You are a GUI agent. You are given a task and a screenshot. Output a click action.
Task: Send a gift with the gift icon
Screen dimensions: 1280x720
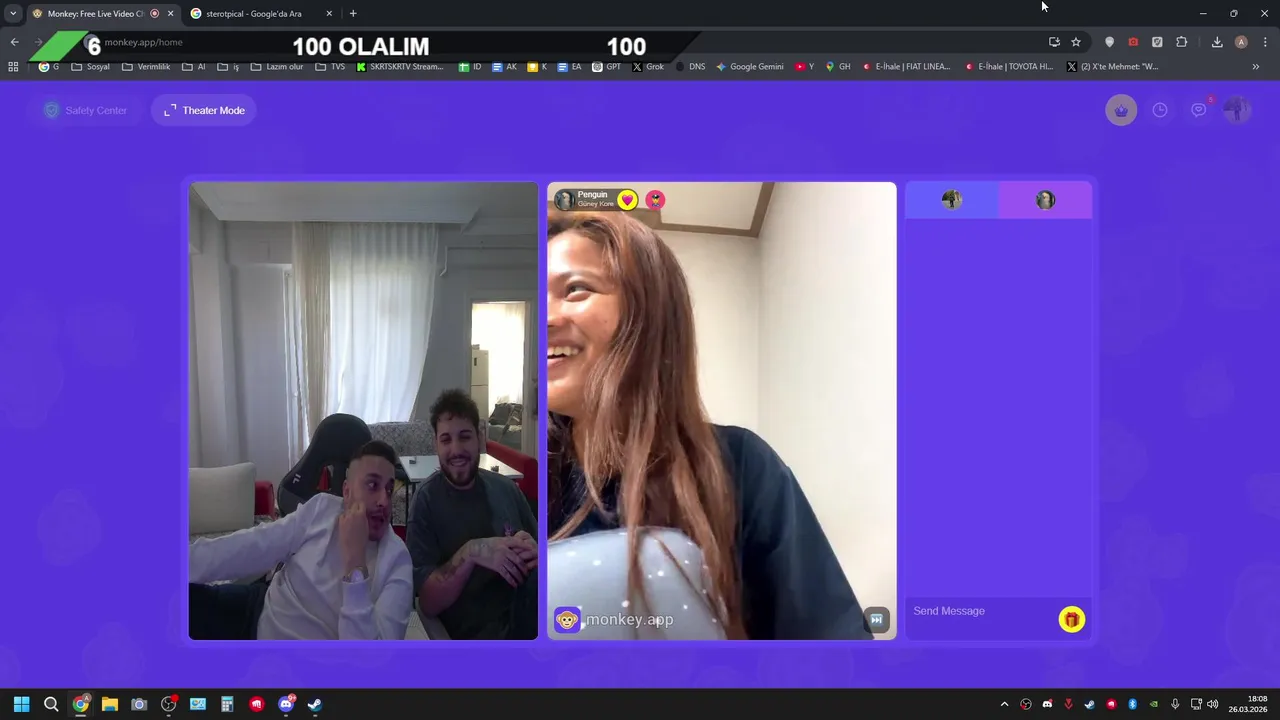point(1071,620)
